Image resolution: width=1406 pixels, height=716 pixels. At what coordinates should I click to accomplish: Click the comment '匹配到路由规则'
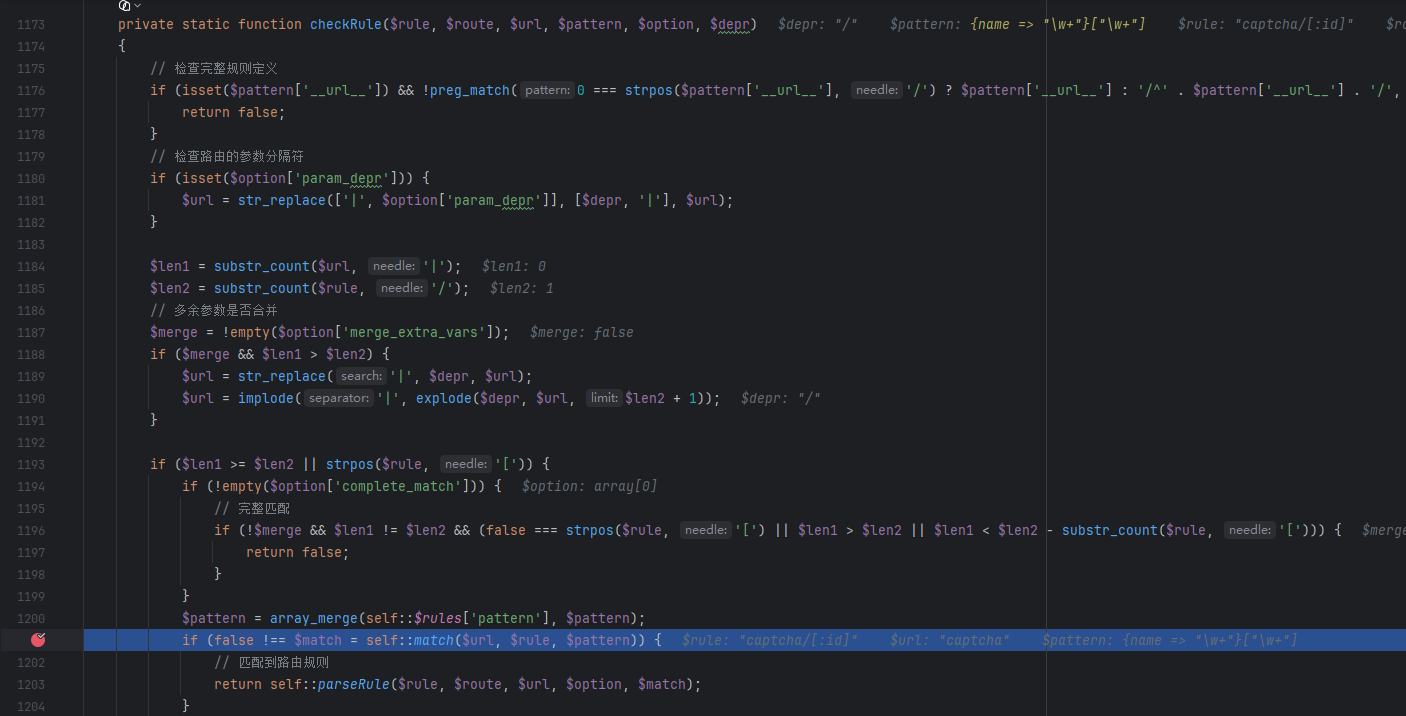tap(272, 662)
